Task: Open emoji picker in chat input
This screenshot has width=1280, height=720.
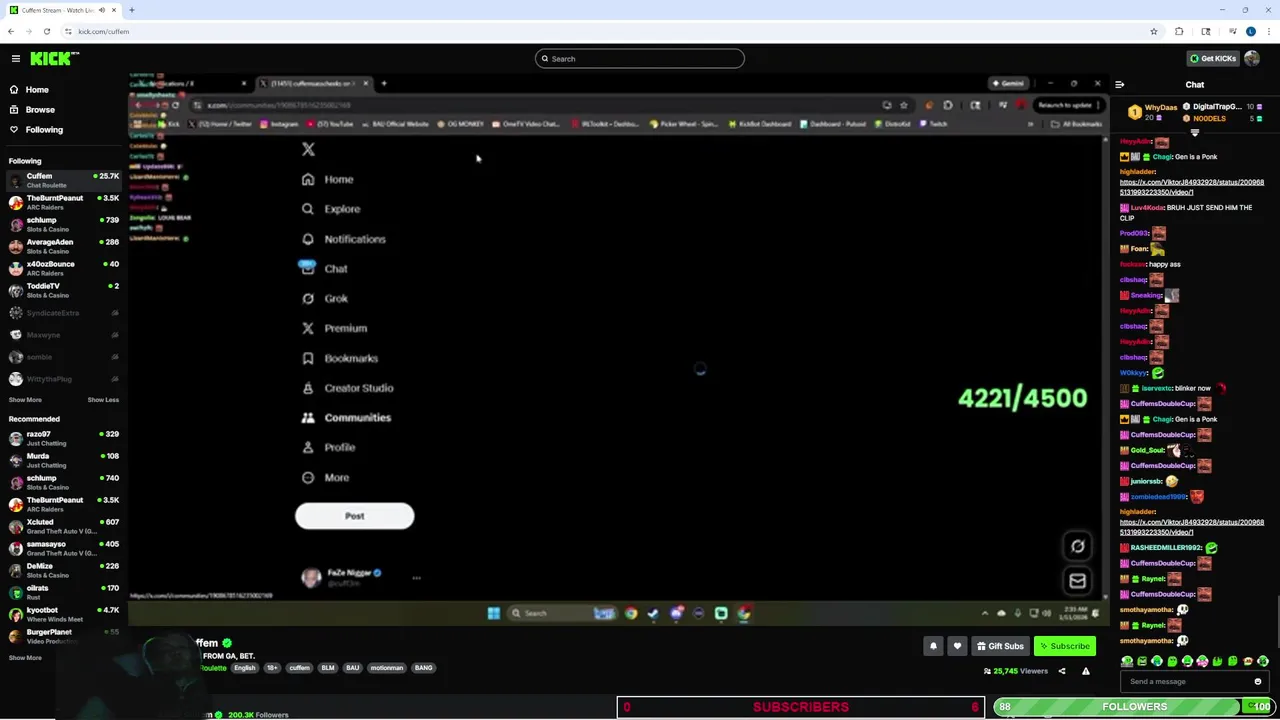Action: coord(1258,682)
